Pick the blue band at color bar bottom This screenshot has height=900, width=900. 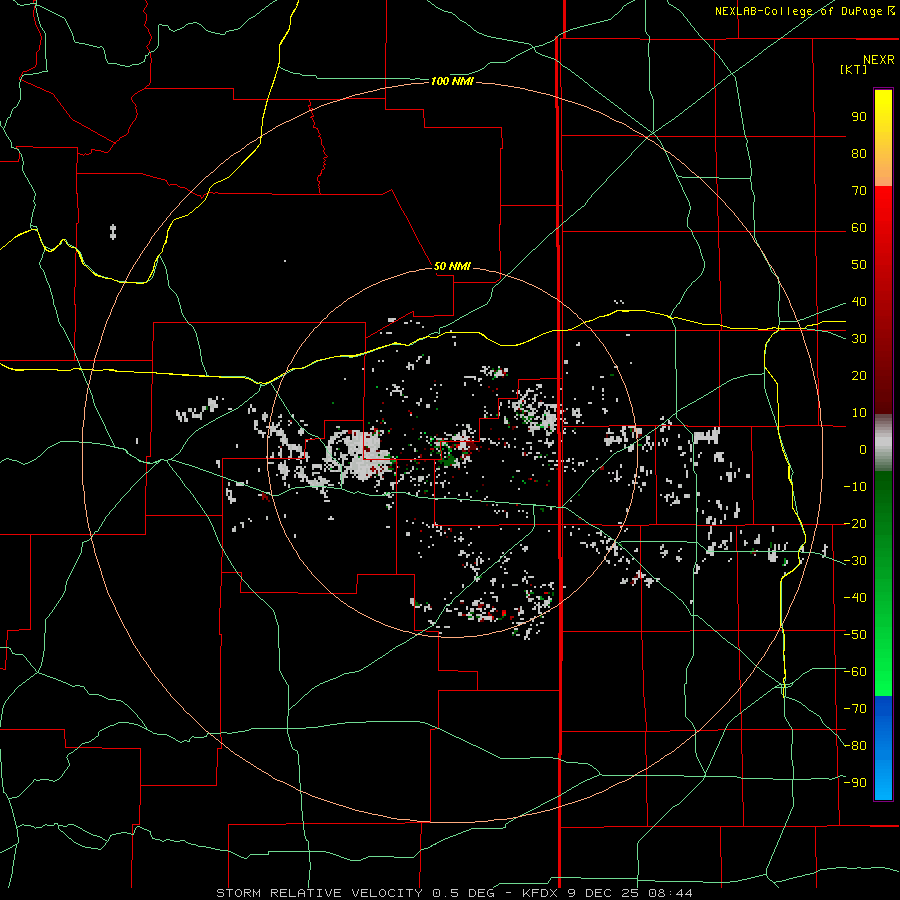(883, 748)
